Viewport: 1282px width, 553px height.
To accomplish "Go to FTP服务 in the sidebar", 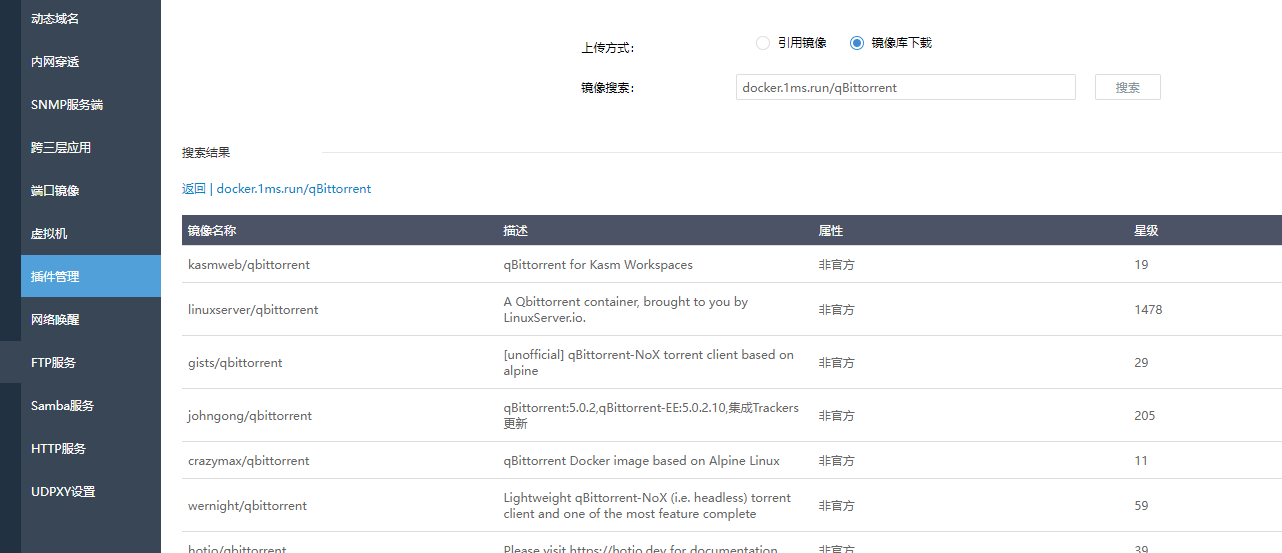I will [x=90, y=363].
